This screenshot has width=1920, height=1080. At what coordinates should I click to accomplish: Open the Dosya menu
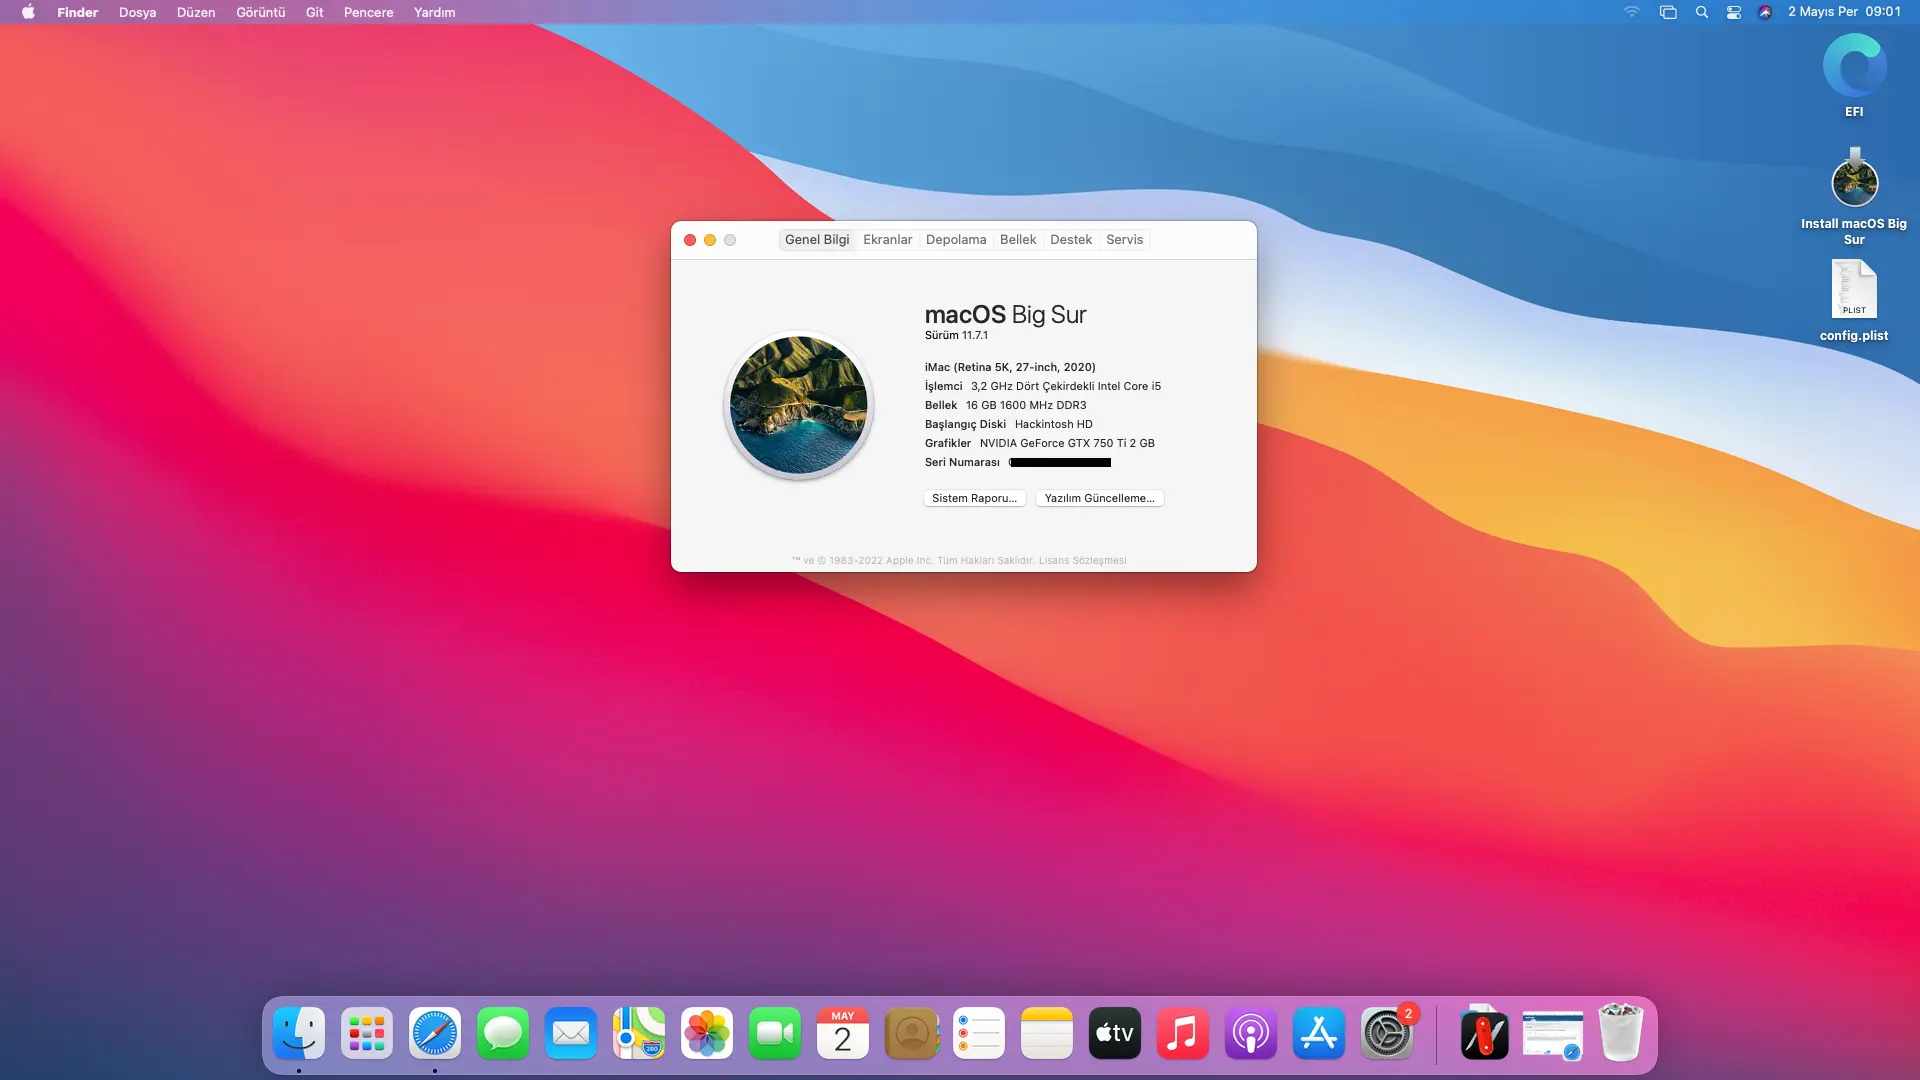pyautogui.click(x=137, y=12)
